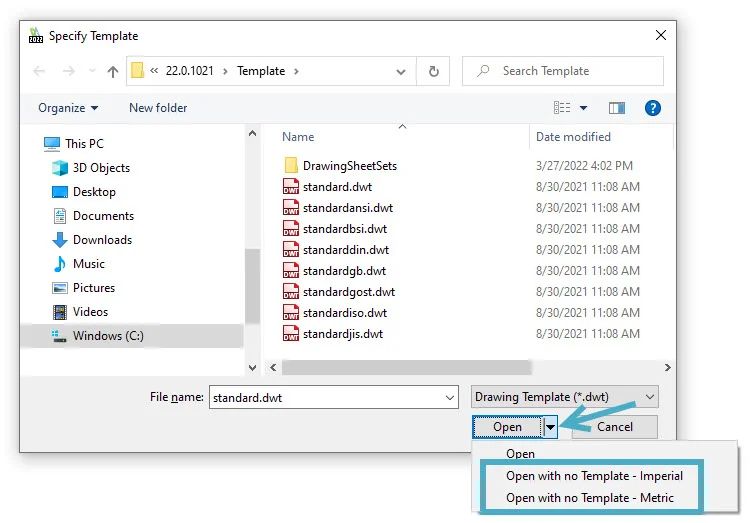Choose Open with no Template - Metric

pos(590,498)
